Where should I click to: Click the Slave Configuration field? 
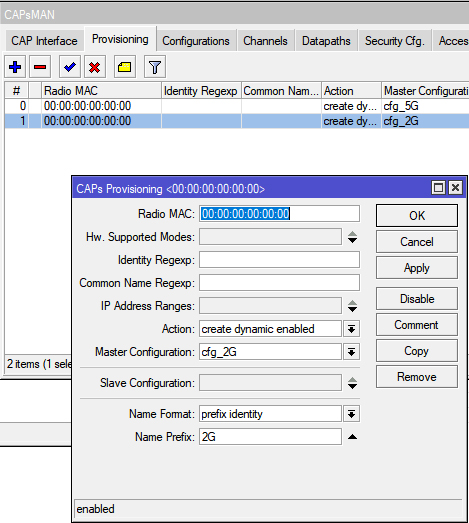(271, 383)
